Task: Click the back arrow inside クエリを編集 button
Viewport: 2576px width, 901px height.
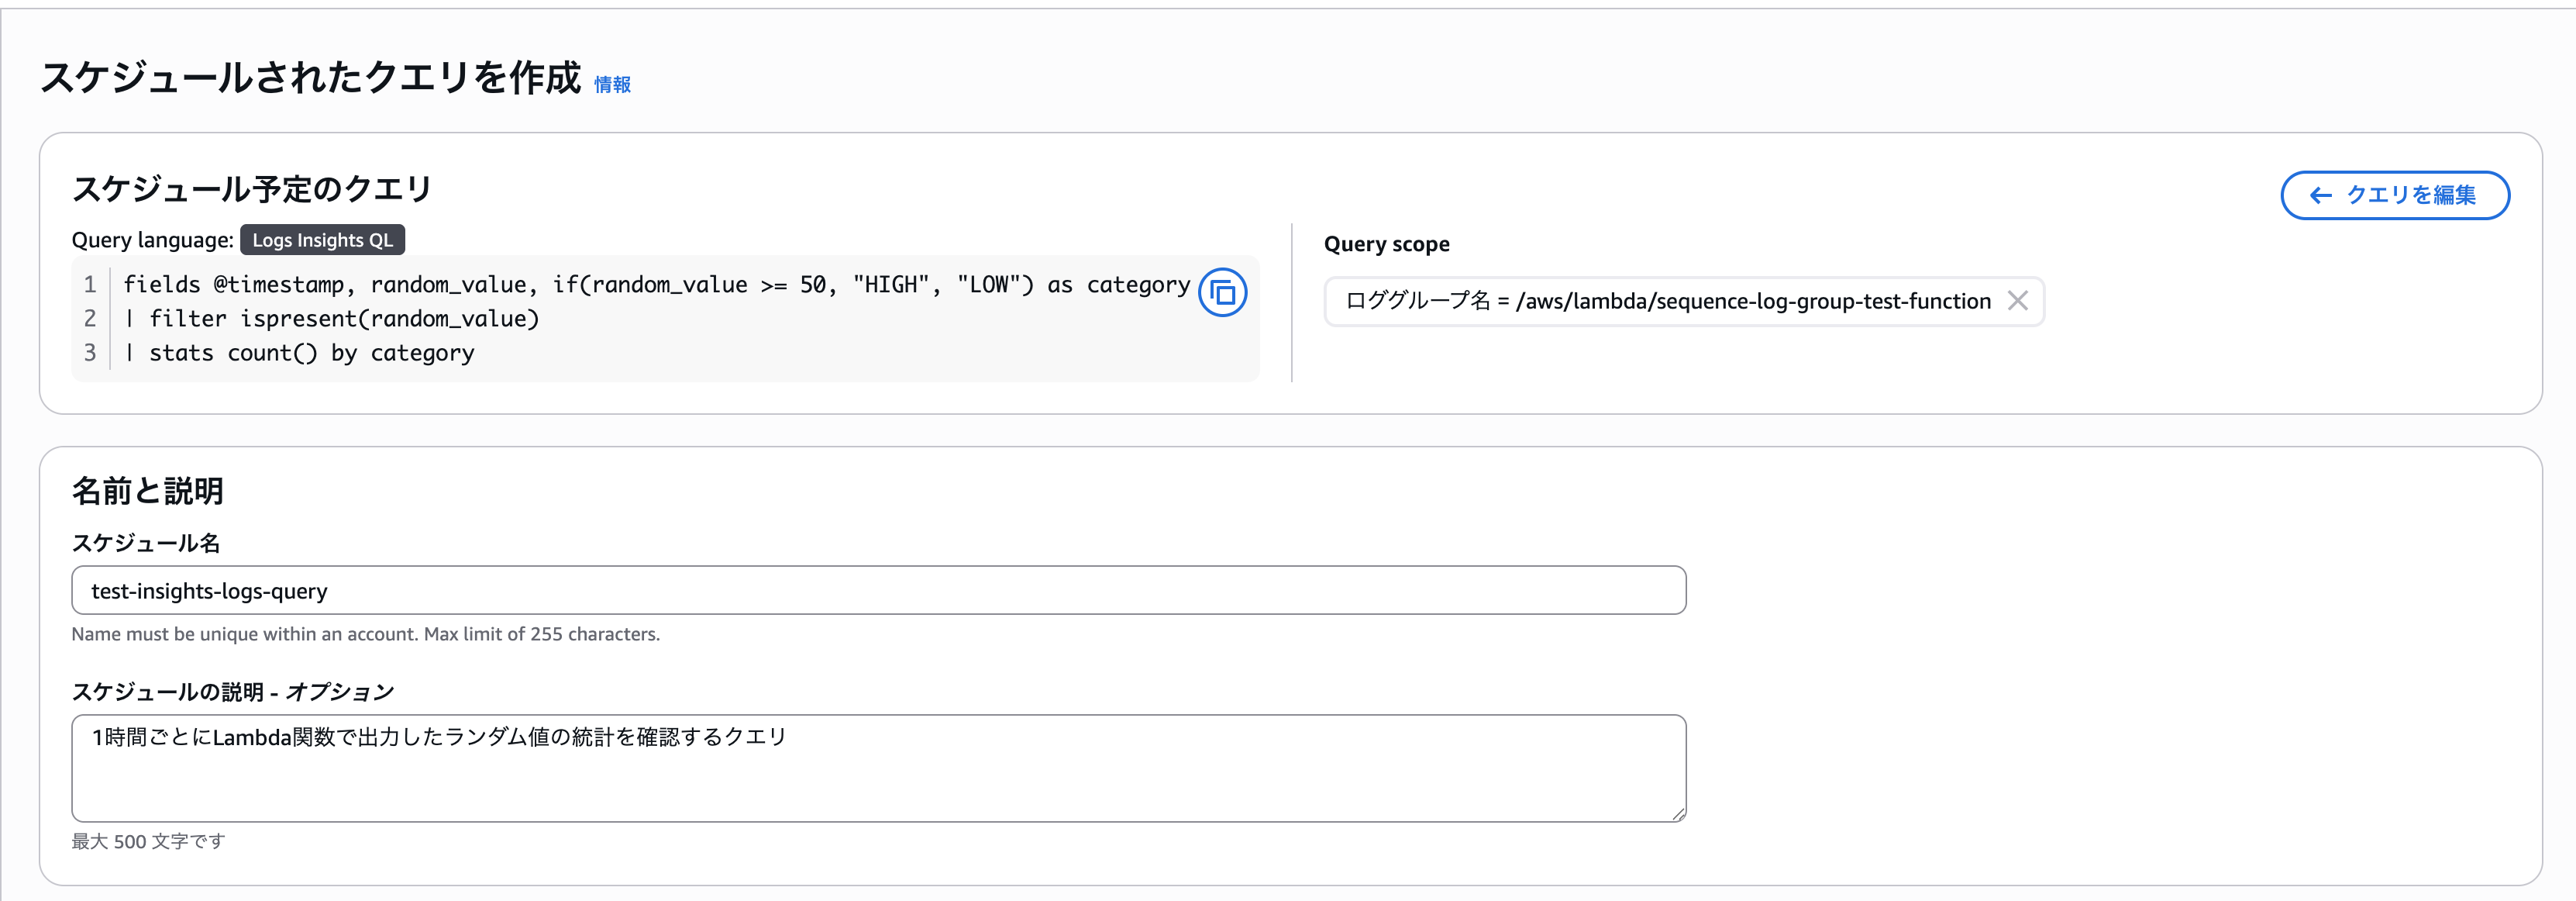Action: click(x=2319, y=196)
